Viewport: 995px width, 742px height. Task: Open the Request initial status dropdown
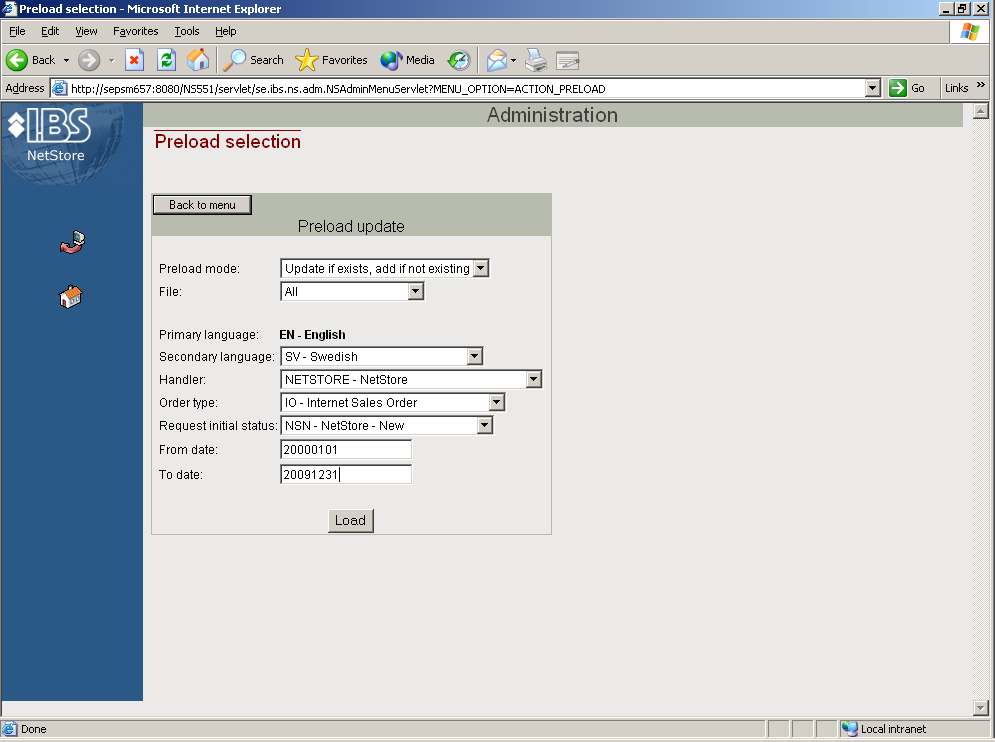[x=485, y=425]
